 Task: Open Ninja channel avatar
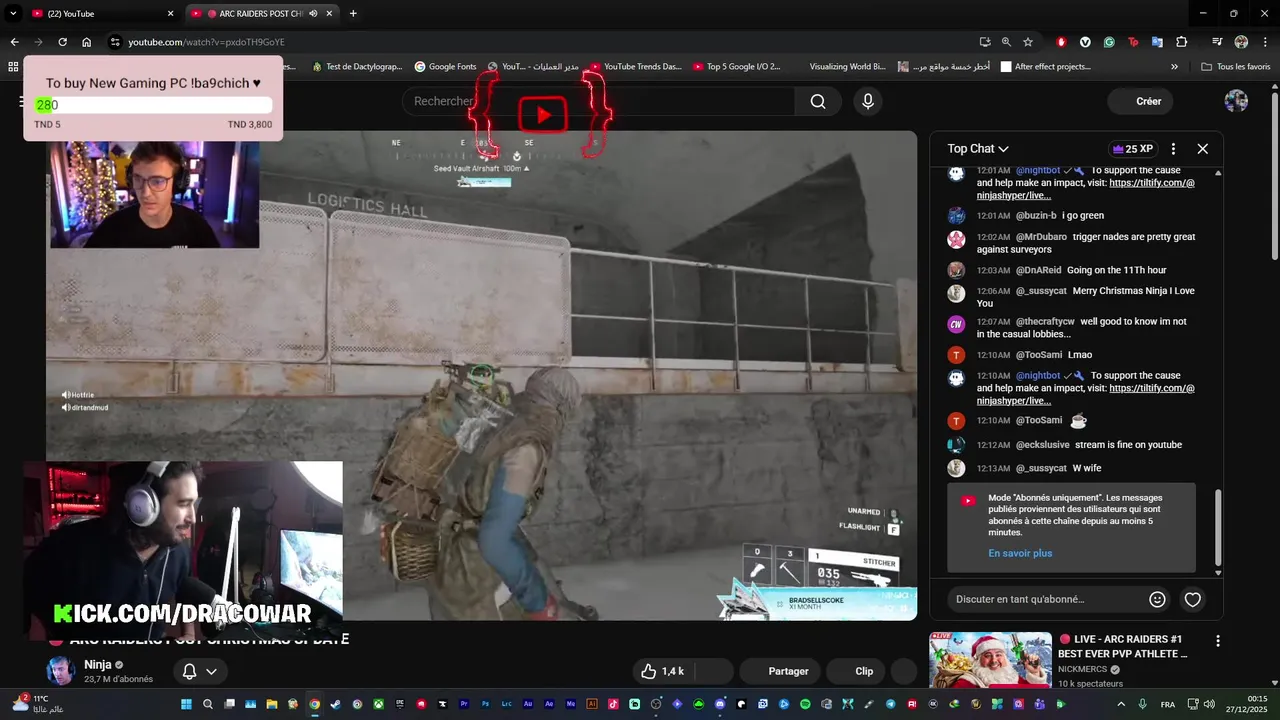coord(60,671)
